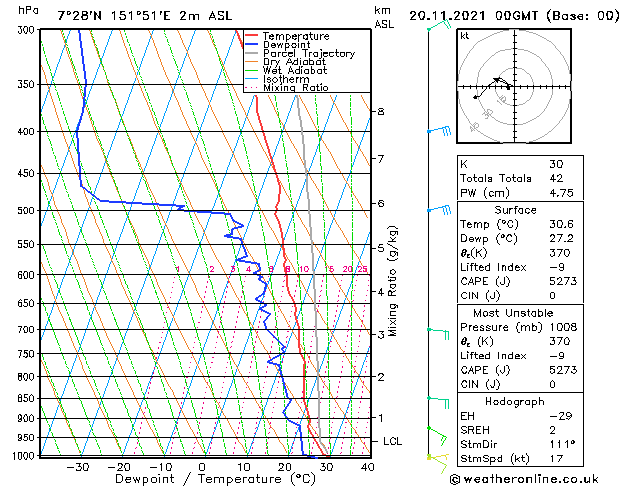Click the Hodograph section heading in table

pyautogui.click(x=515, y=401)
